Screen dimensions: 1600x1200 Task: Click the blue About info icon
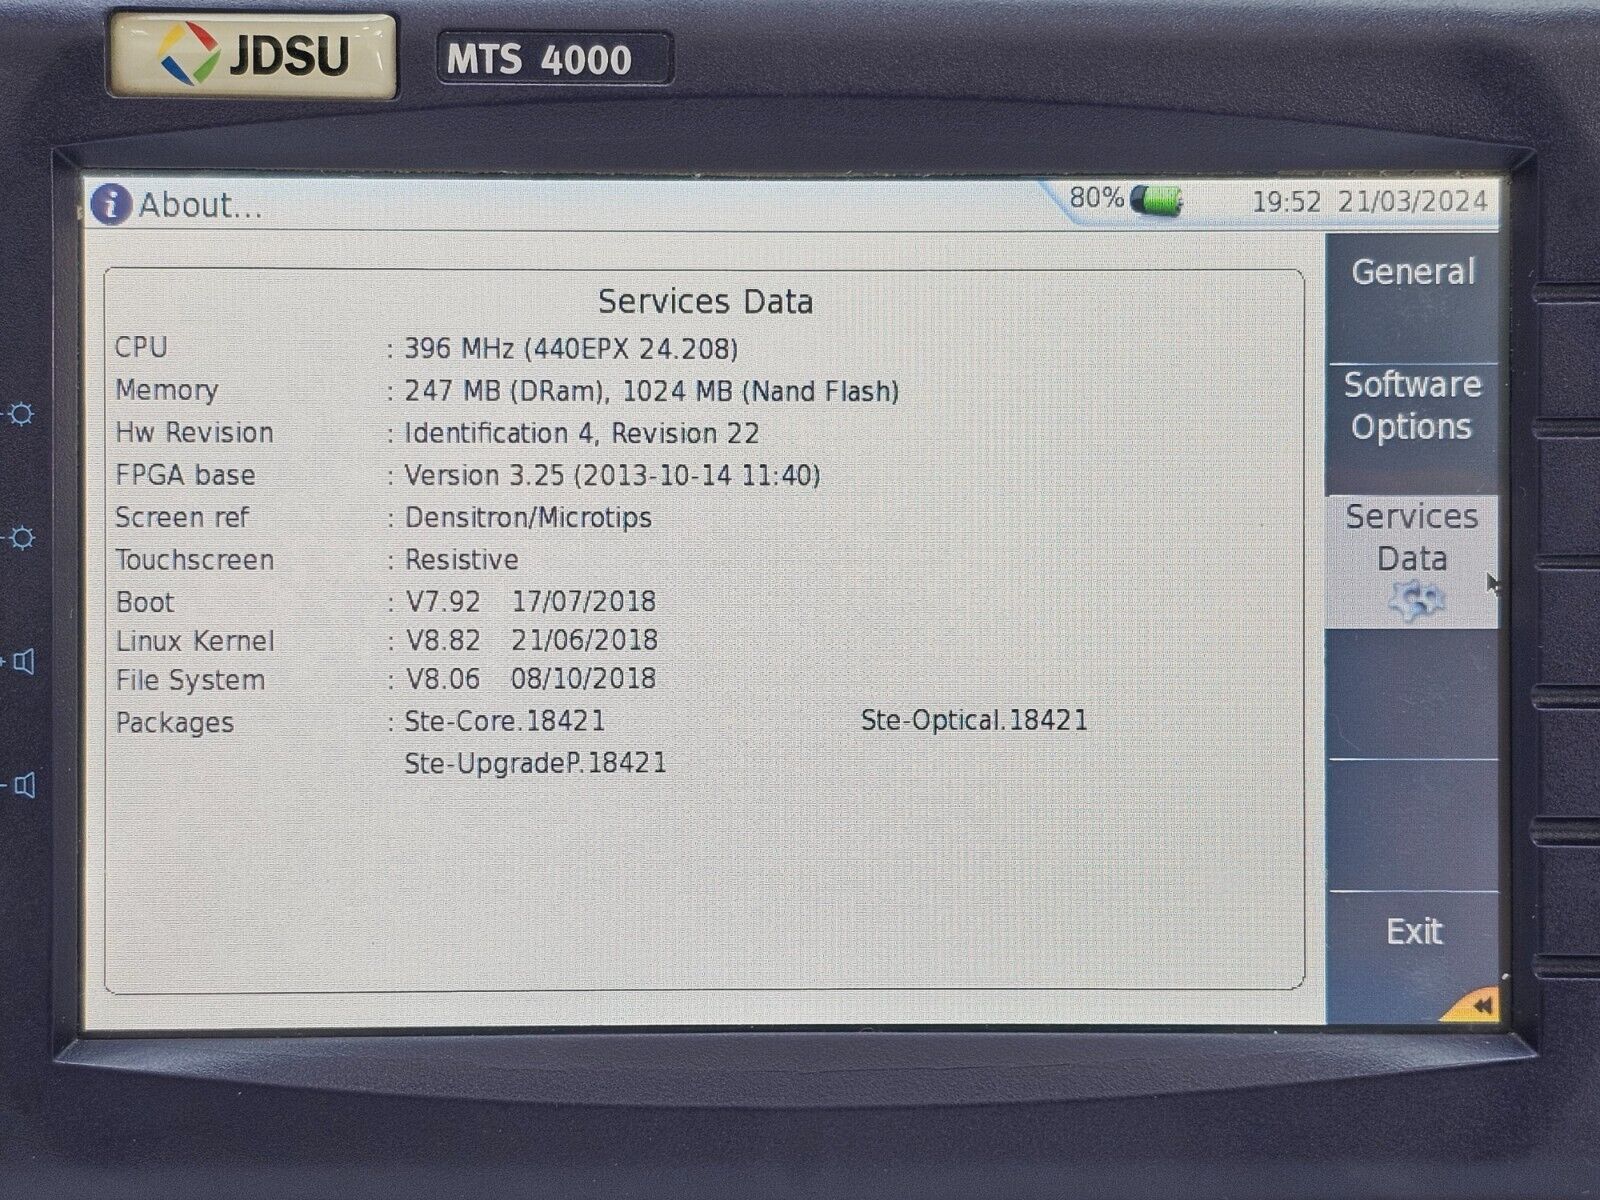pos(110,205)
